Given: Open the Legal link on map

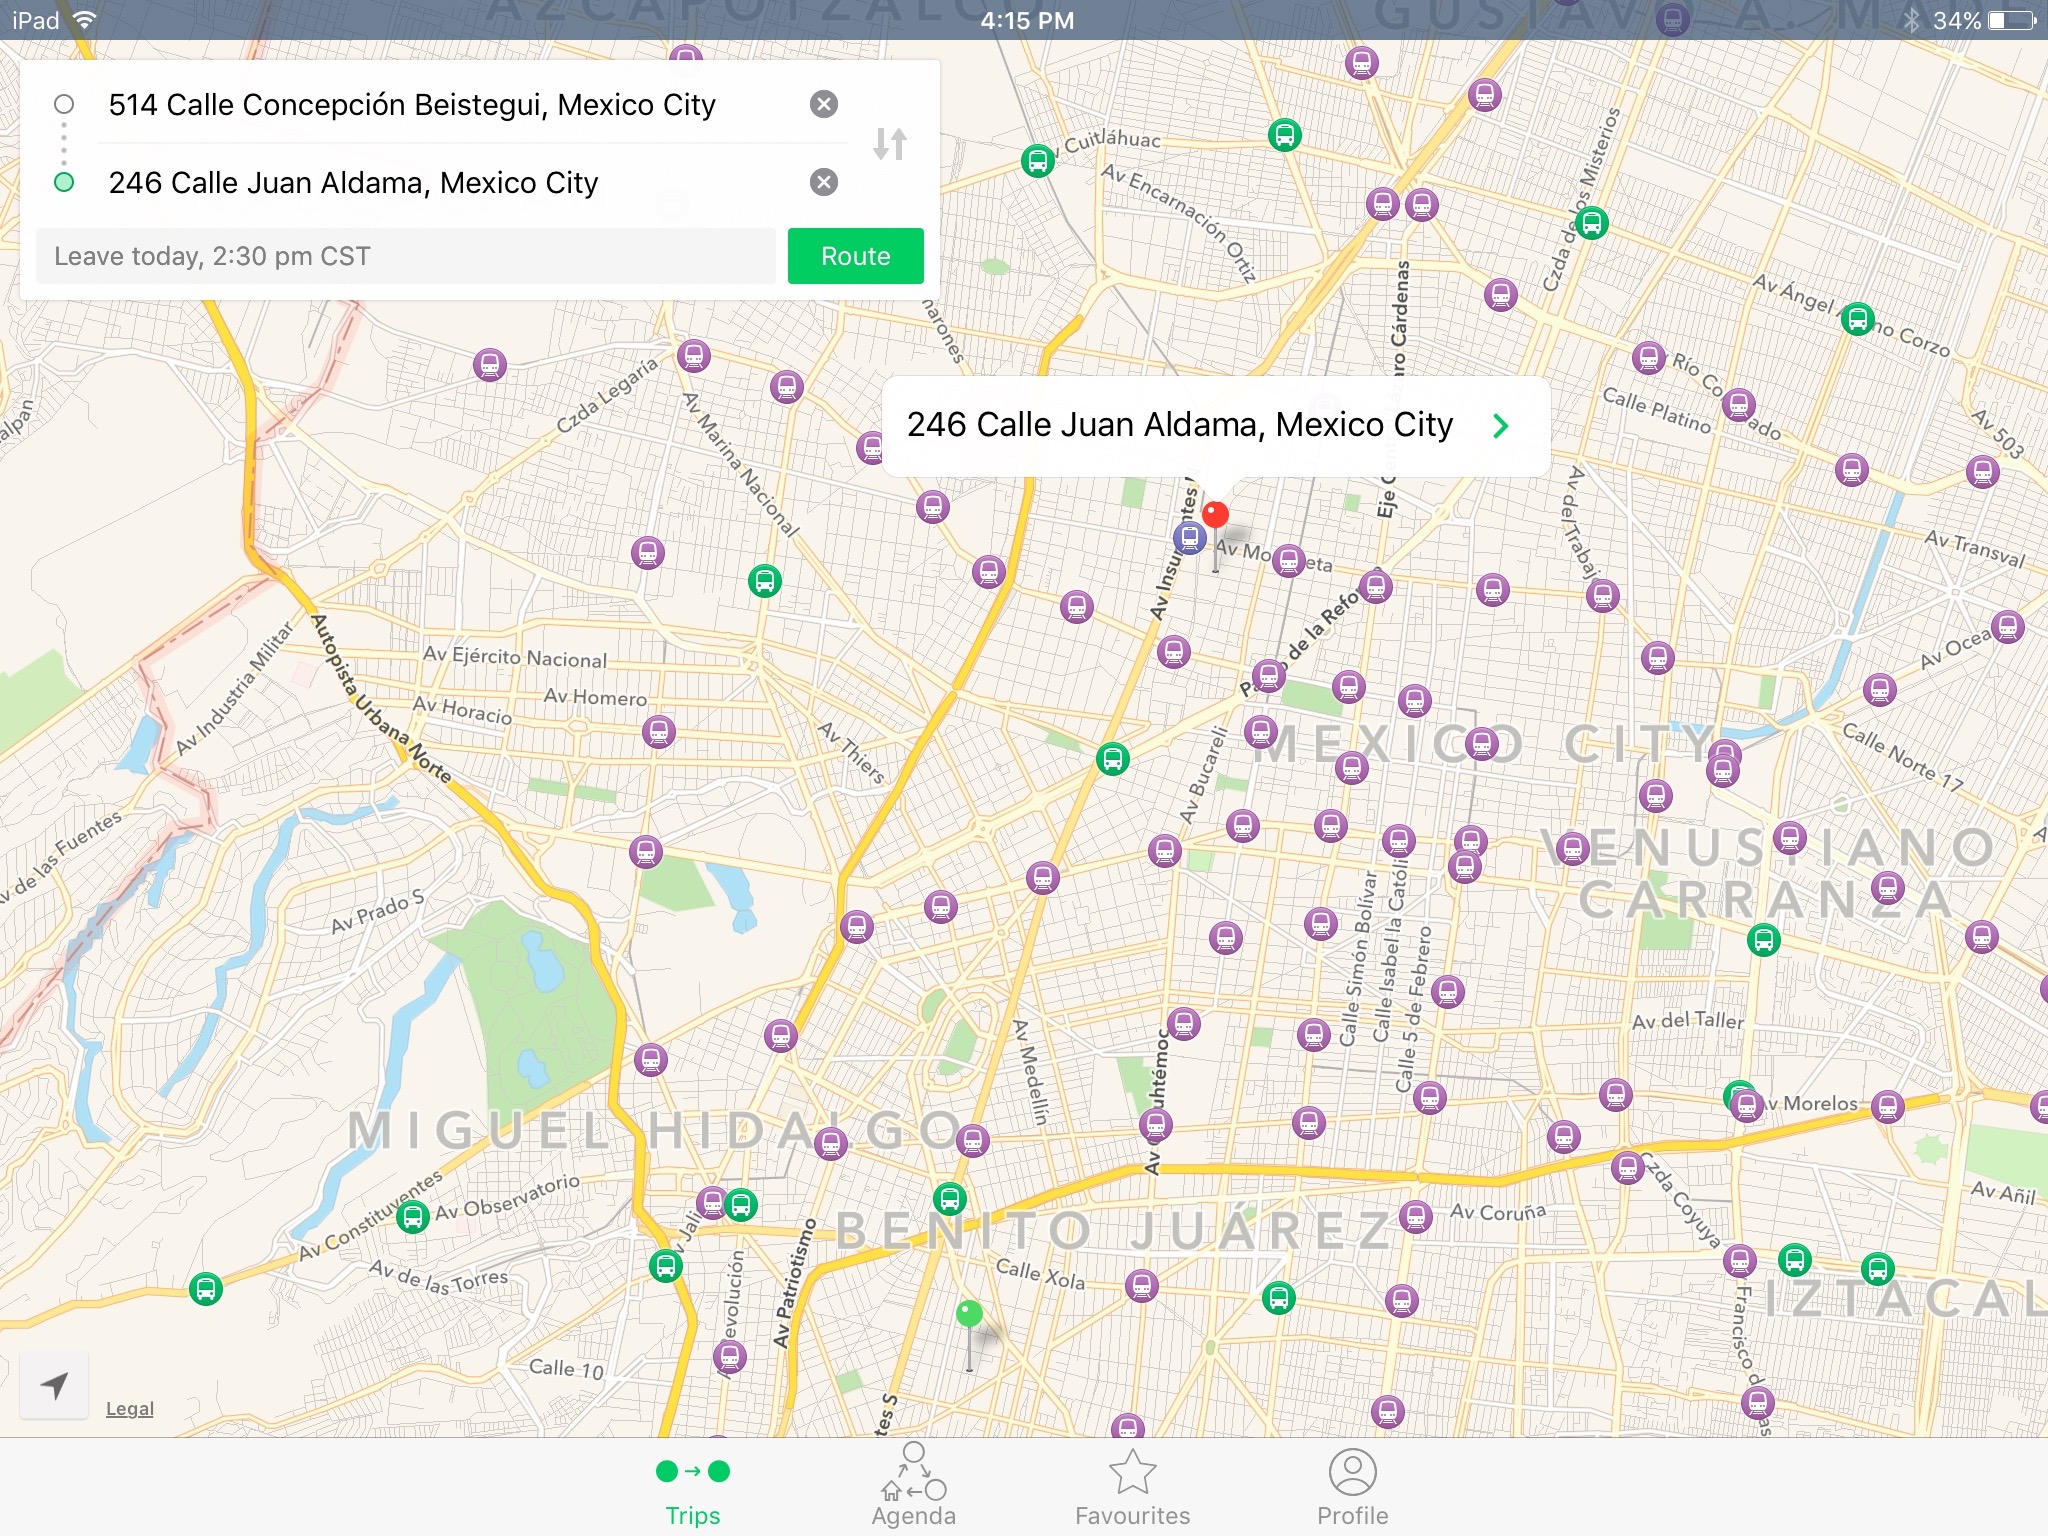Looking at the screenshot, I should 129,1408.
